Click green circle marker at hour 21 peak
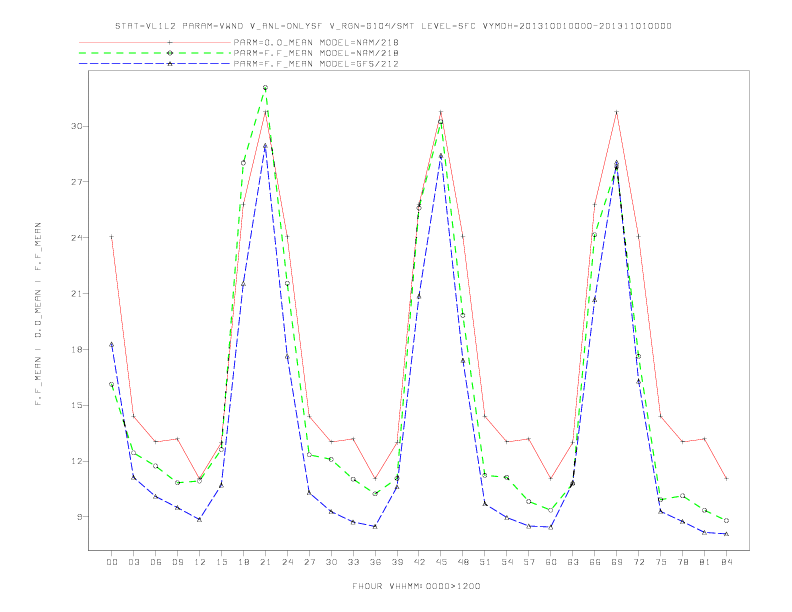The image size is (792, 612). click(x=265, y=88)
